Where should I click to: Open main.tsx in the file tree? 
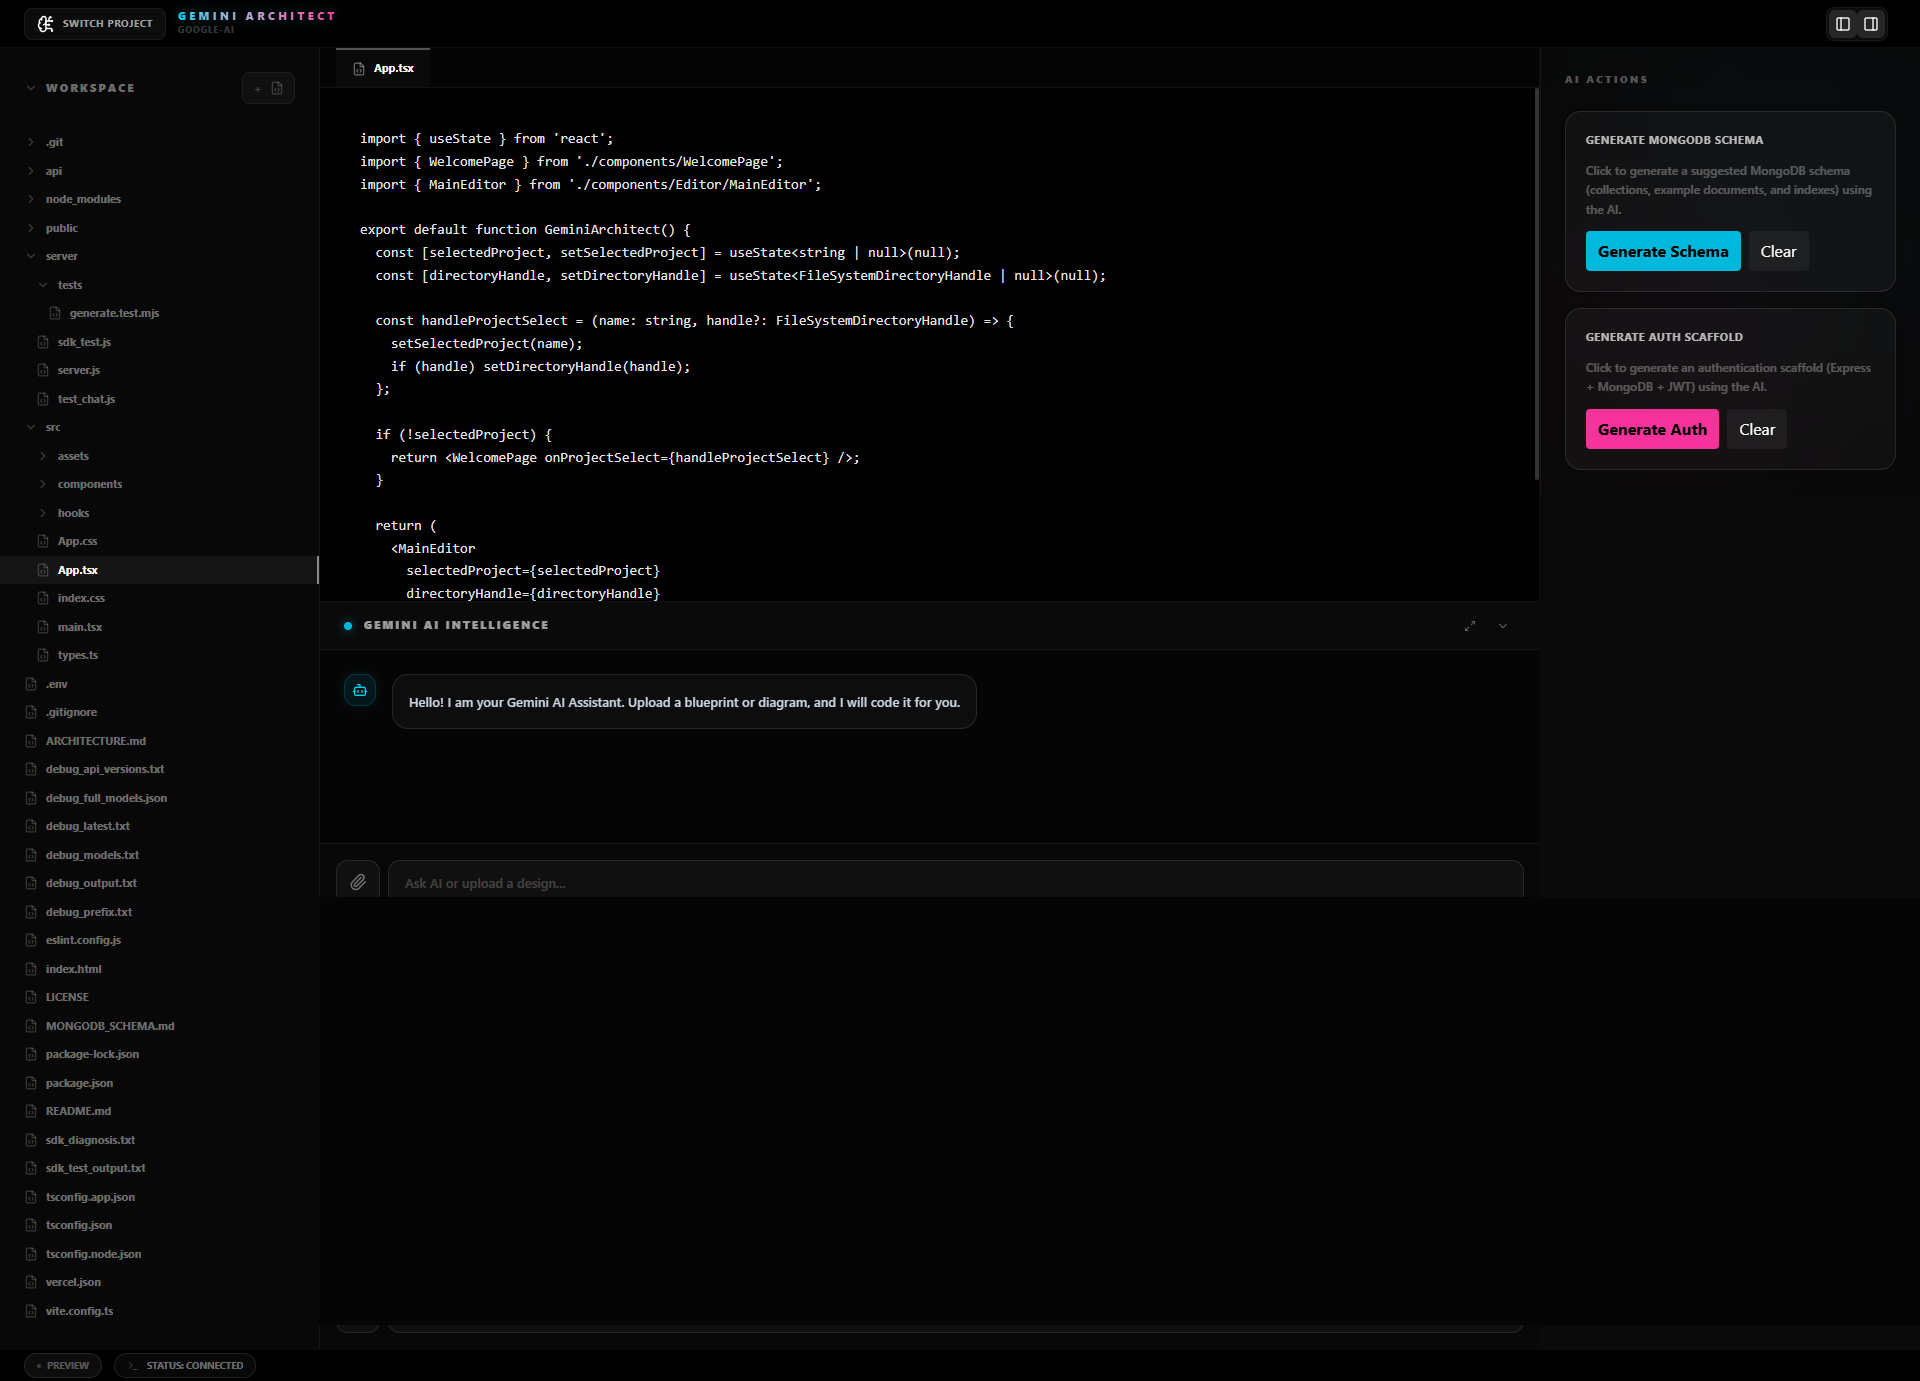click(x=80, y=627)
